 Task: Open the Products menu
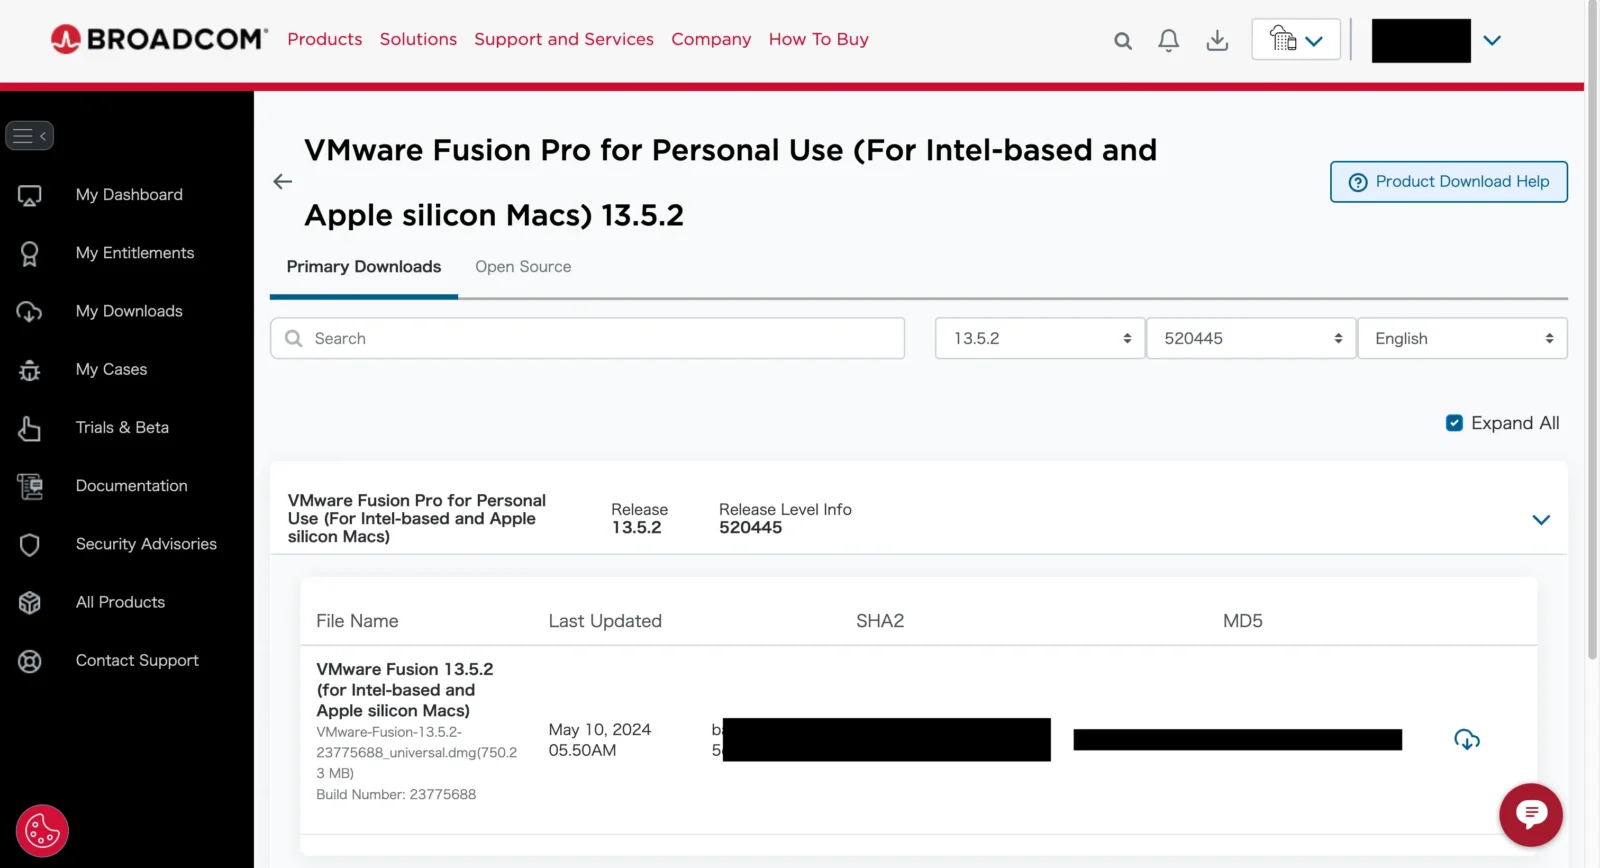325,39
